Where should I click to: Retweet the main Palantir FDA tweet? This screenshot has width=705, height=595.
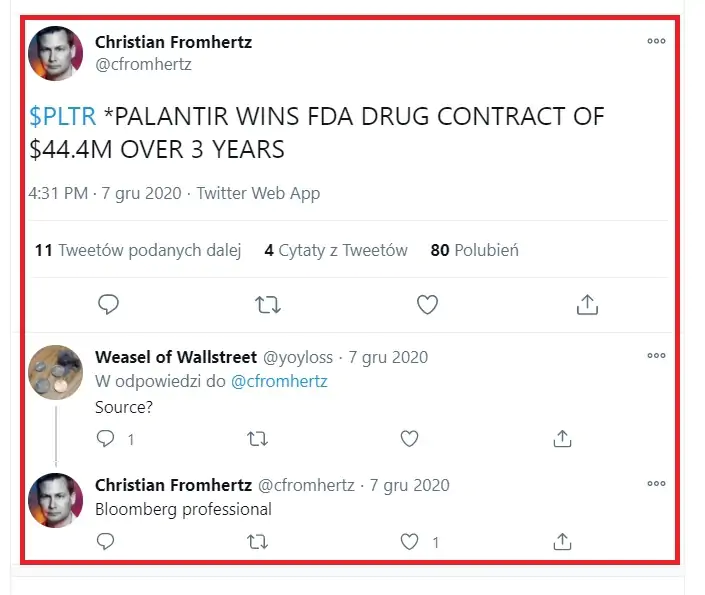268,304
